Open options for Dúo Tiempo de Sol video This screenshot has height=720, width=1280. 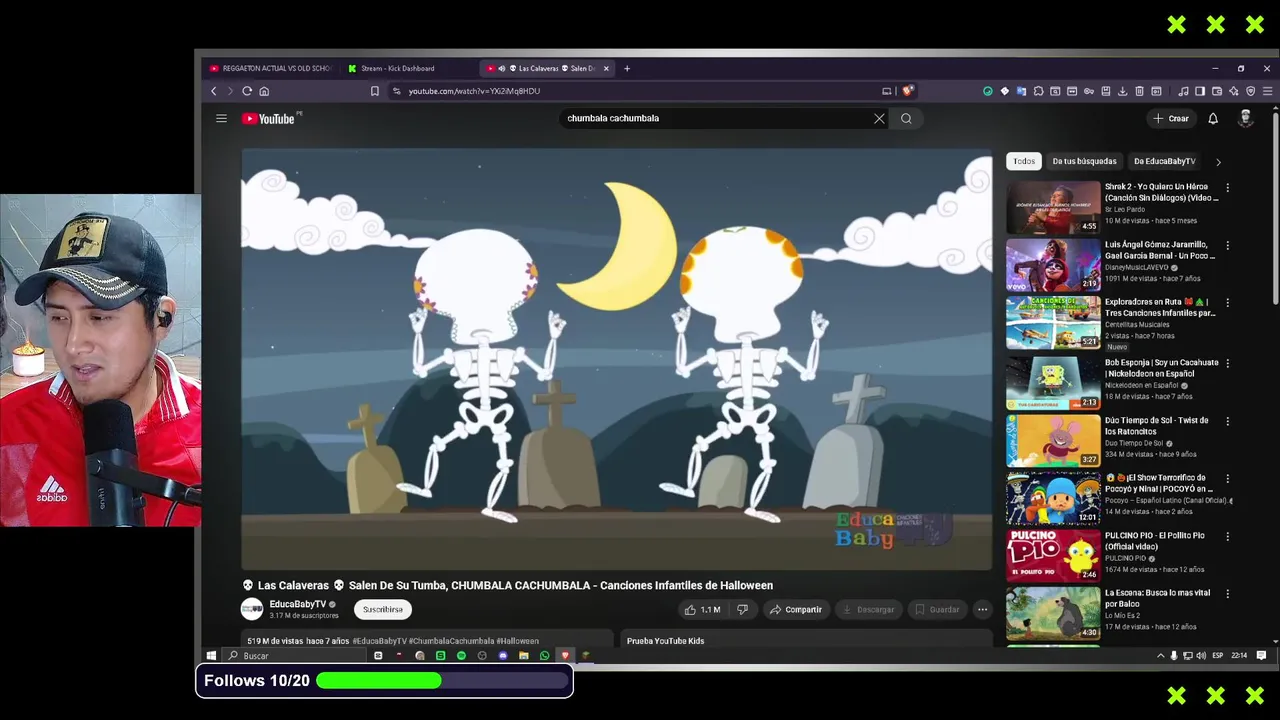(x=1227, y=421)
